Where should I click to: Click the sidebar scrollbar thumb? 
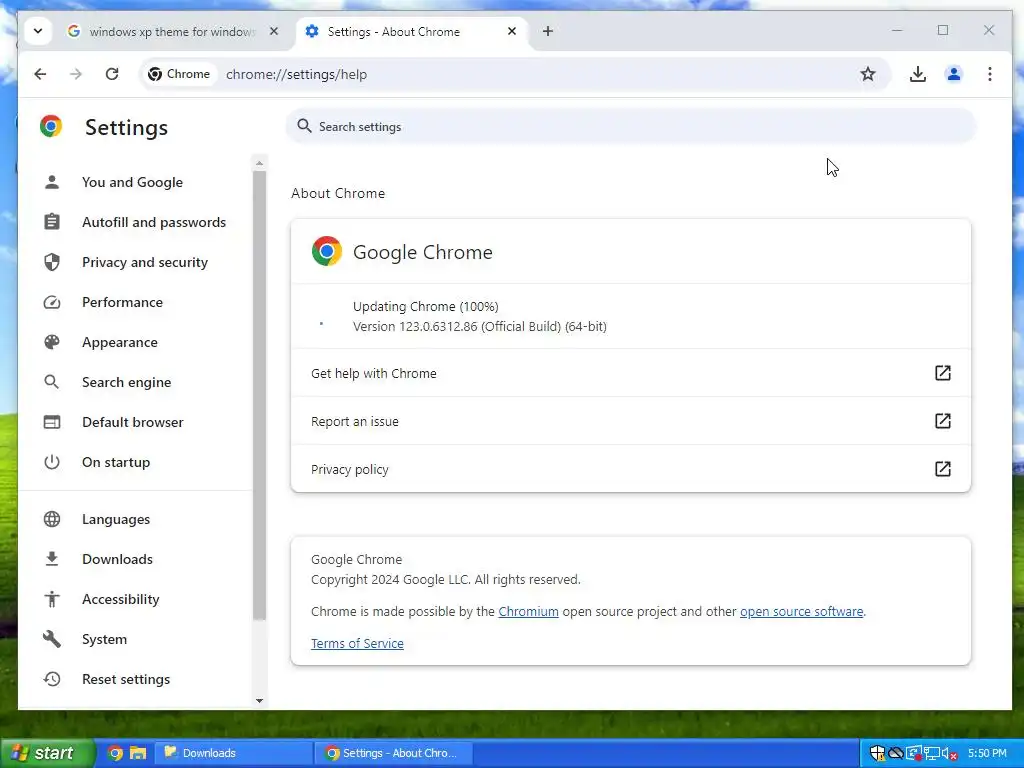[259, 395]
